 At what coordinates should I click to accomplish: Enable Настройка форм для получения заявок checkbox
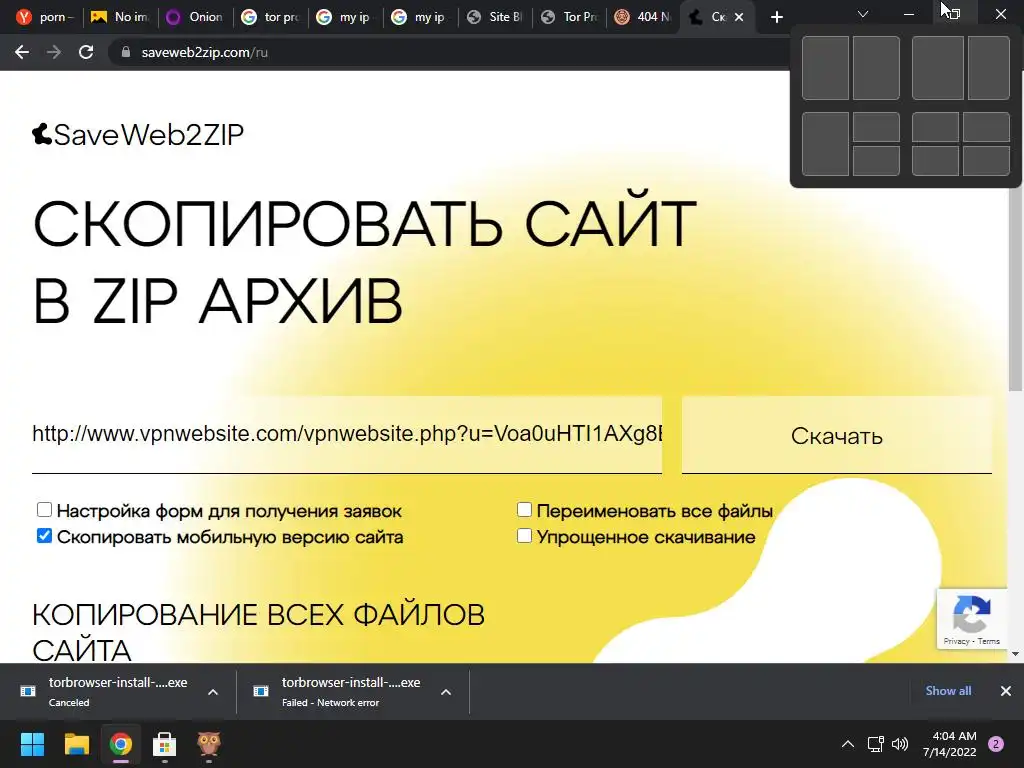pos(44,509)
